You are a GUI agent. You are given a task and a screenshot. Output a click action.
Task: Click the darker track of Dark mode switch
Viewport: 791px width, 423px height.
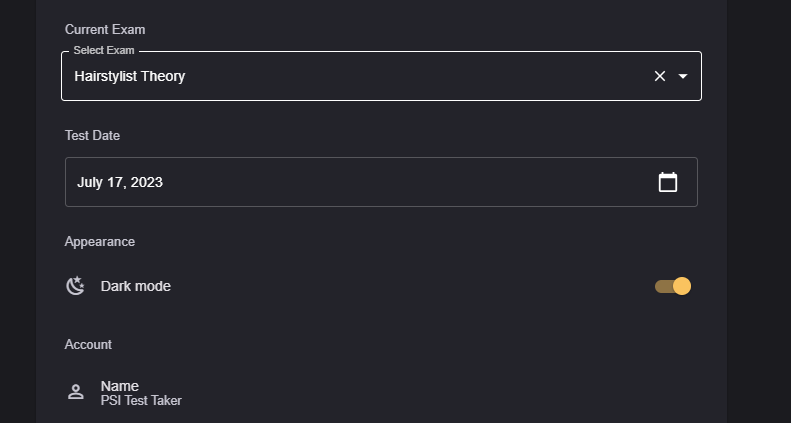(x=661, y=287)
